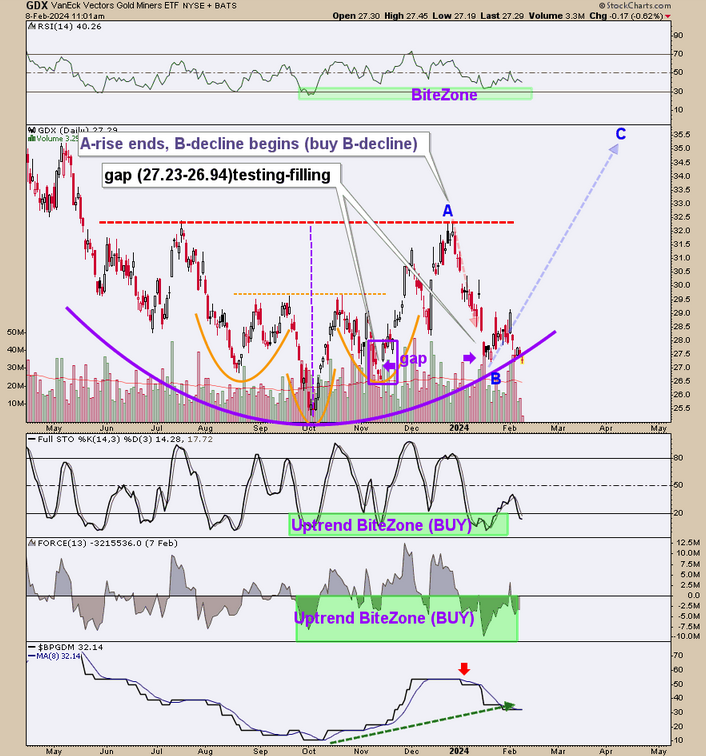Screen dimensions: 706x756
Task: Click the Chg -0.17 (-0.62%) value
Action: (x=626, y=15)
